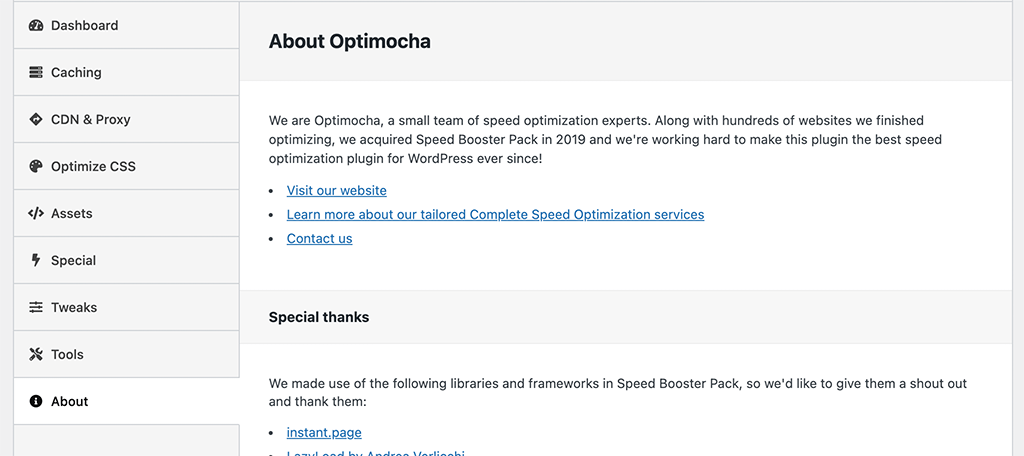Switch to the Caching tab
Screen dimensions: 1024x456
[126, 73]
